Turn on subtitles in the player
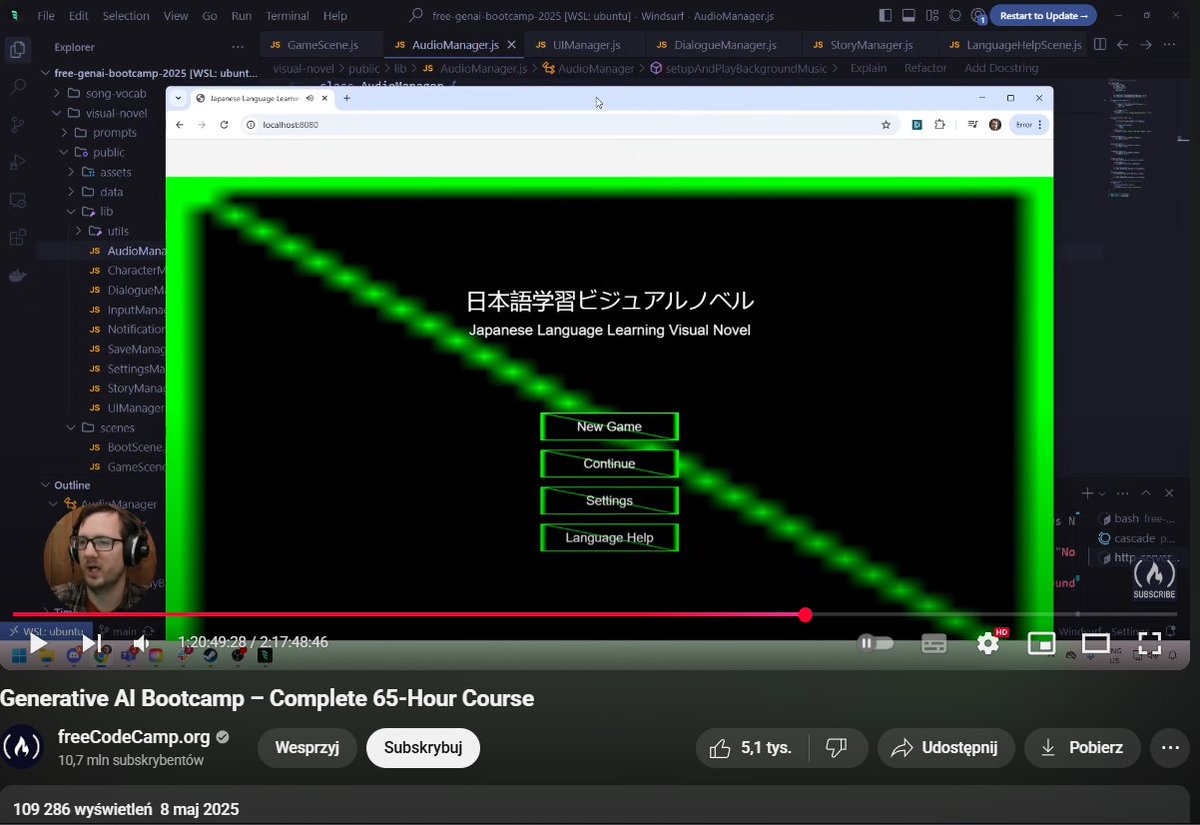1200x825 pixels. [934, 643]
